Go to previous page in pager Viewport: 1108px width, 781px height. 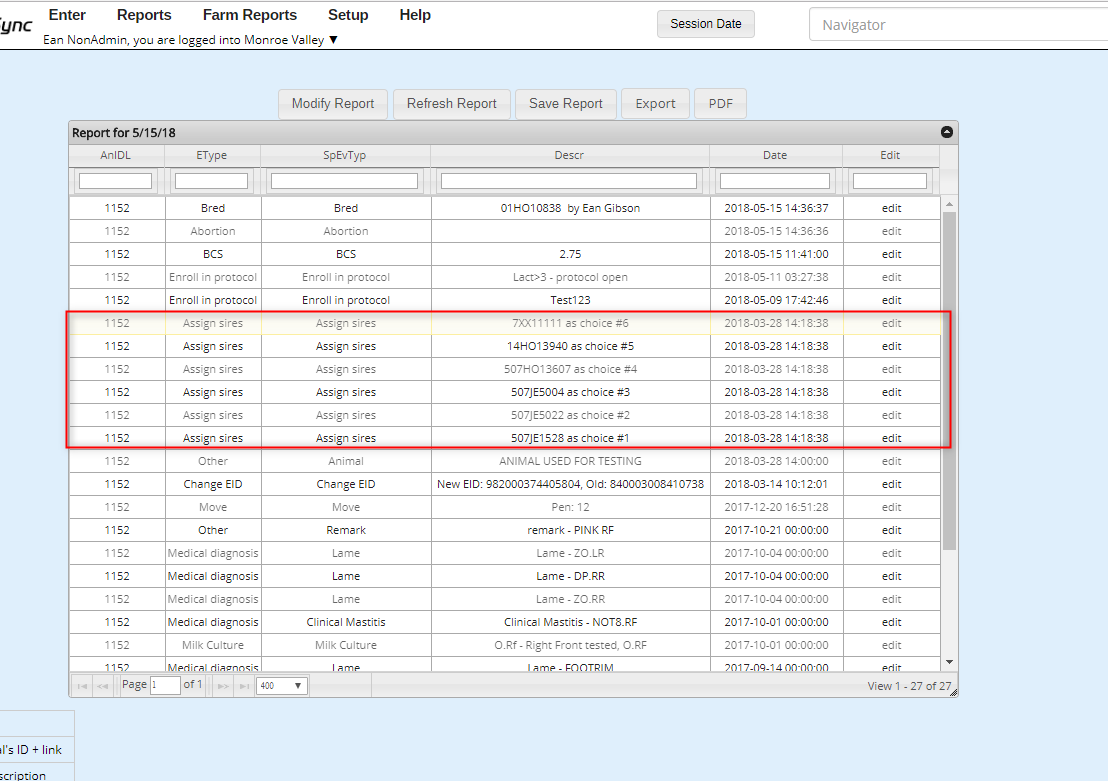[x=103, y=686]
